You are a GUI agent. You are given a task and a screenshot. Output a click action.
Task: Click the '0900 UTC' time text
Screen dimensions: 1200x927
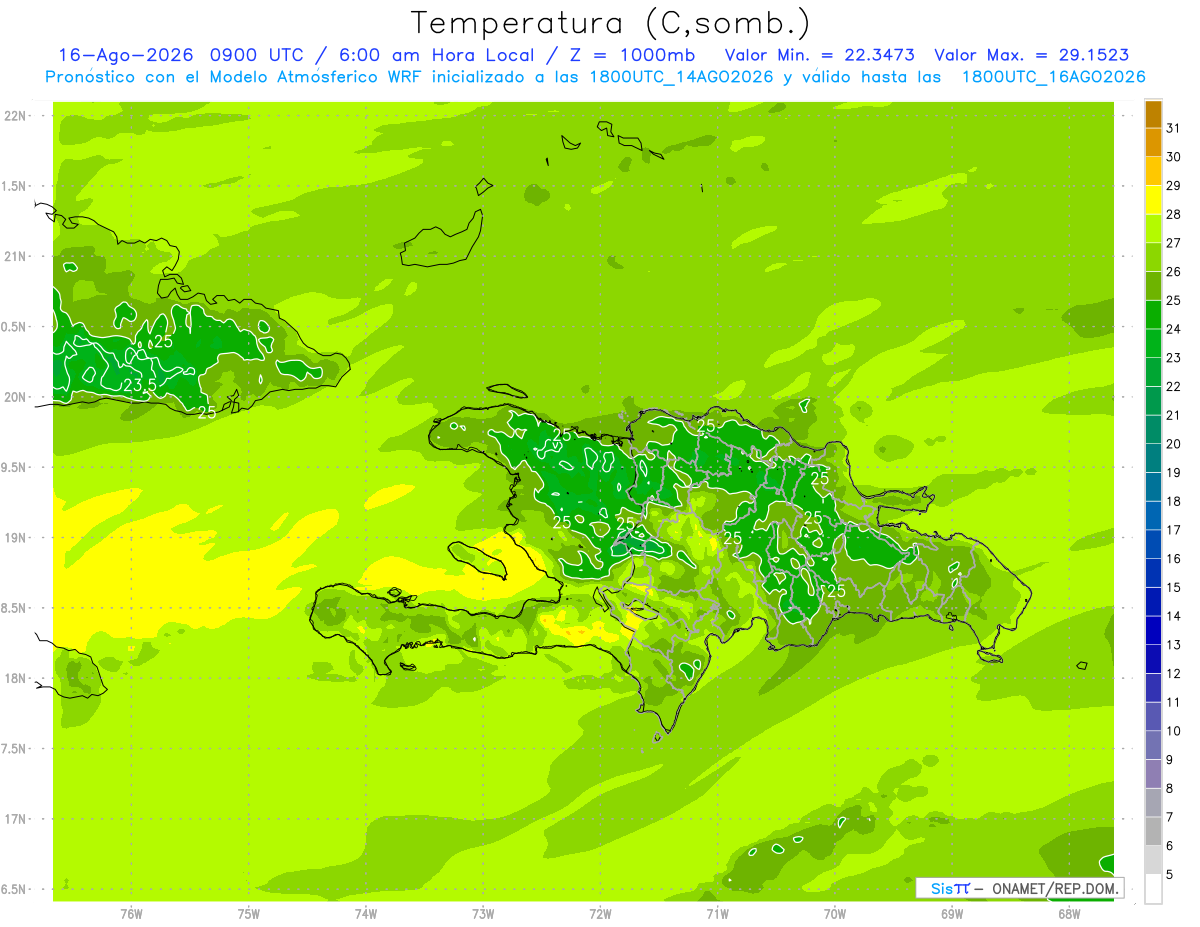click(x=258, y=55)
